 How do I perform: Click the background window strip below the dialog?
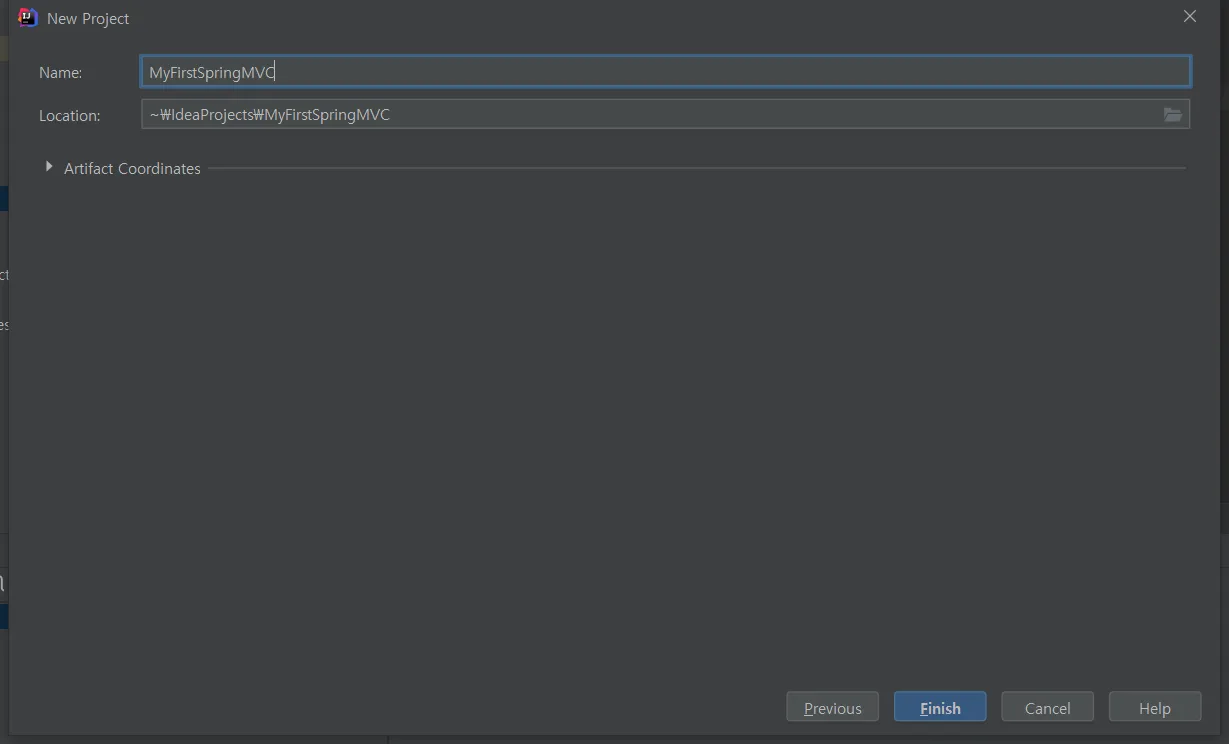coord(700,740)
